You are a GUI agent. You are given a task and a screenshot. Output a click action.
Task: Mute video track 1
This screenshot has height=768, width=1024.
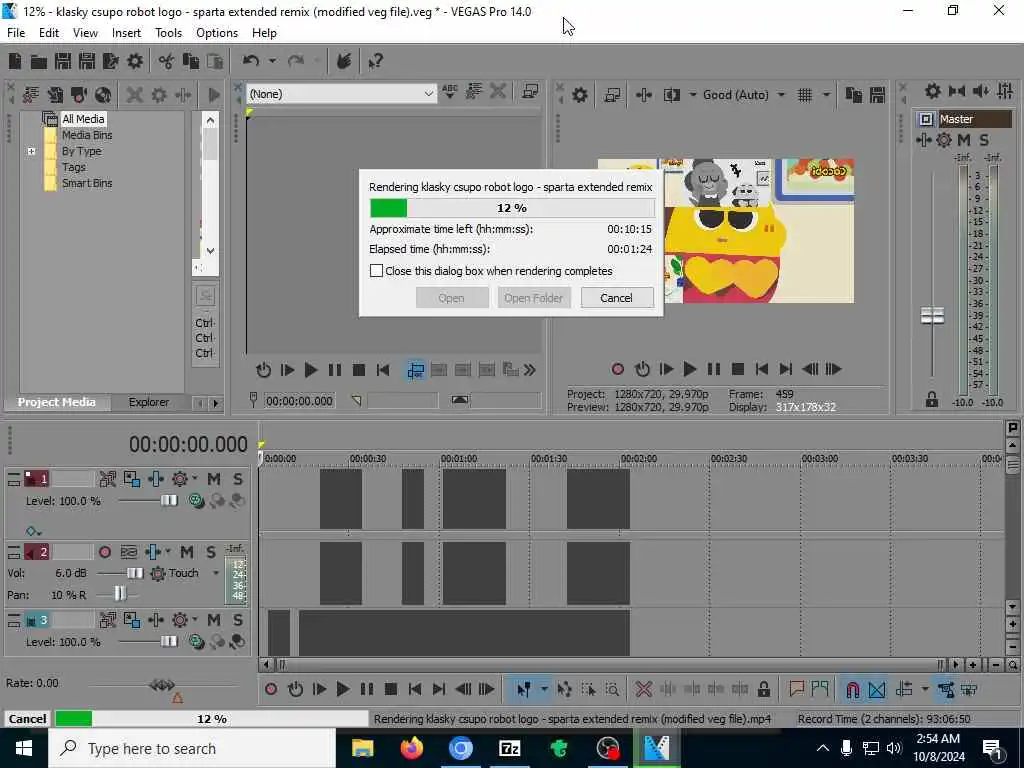[214, 479]
